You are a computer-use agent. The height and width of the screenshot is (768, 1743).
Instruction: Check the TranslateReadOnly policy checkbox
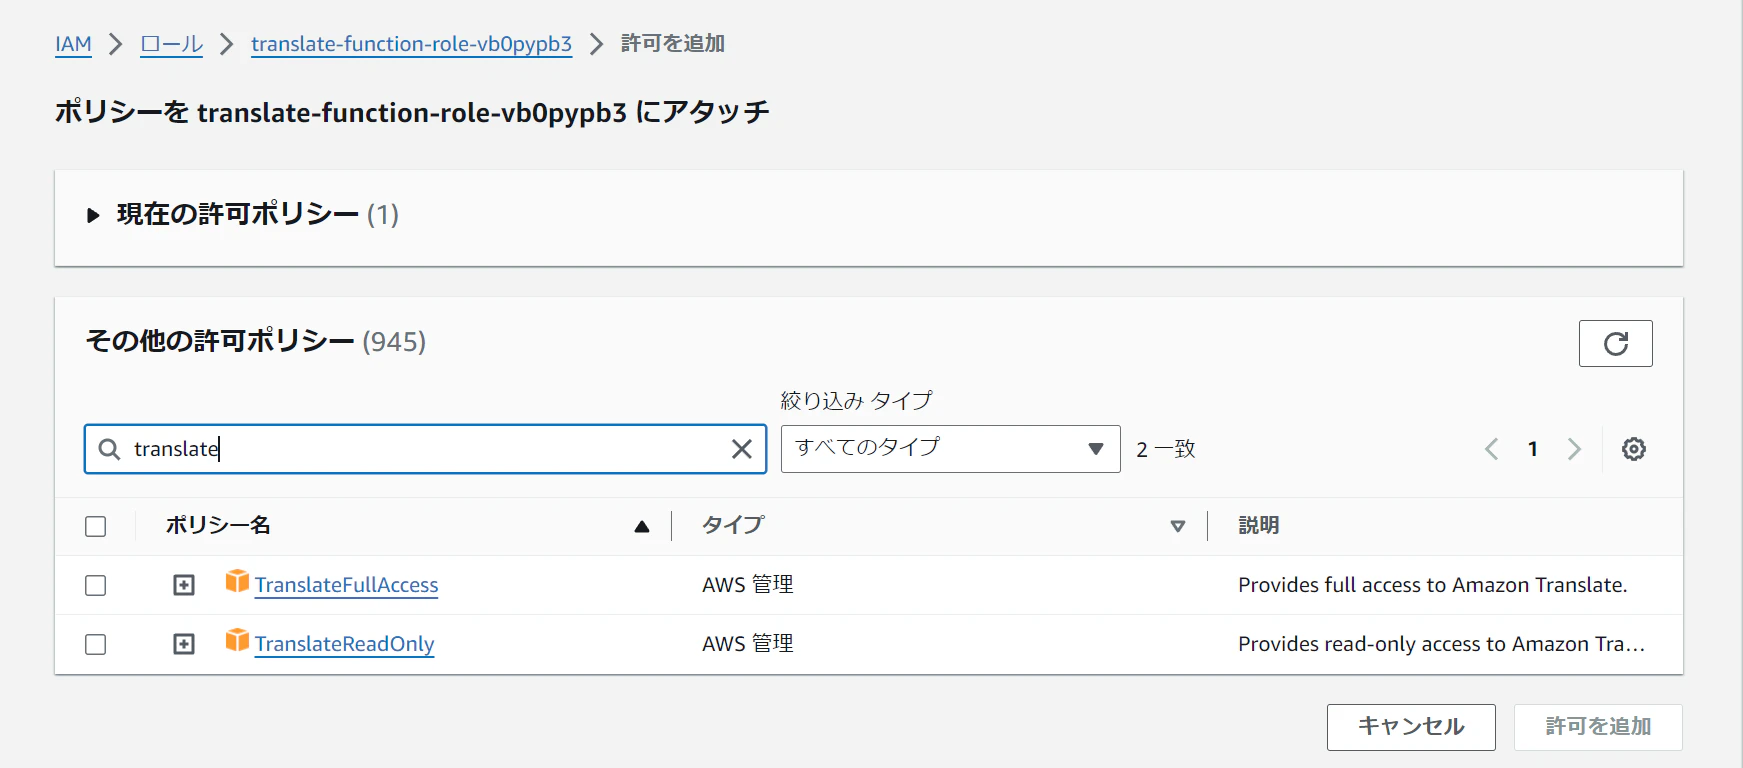pos(96,644)
